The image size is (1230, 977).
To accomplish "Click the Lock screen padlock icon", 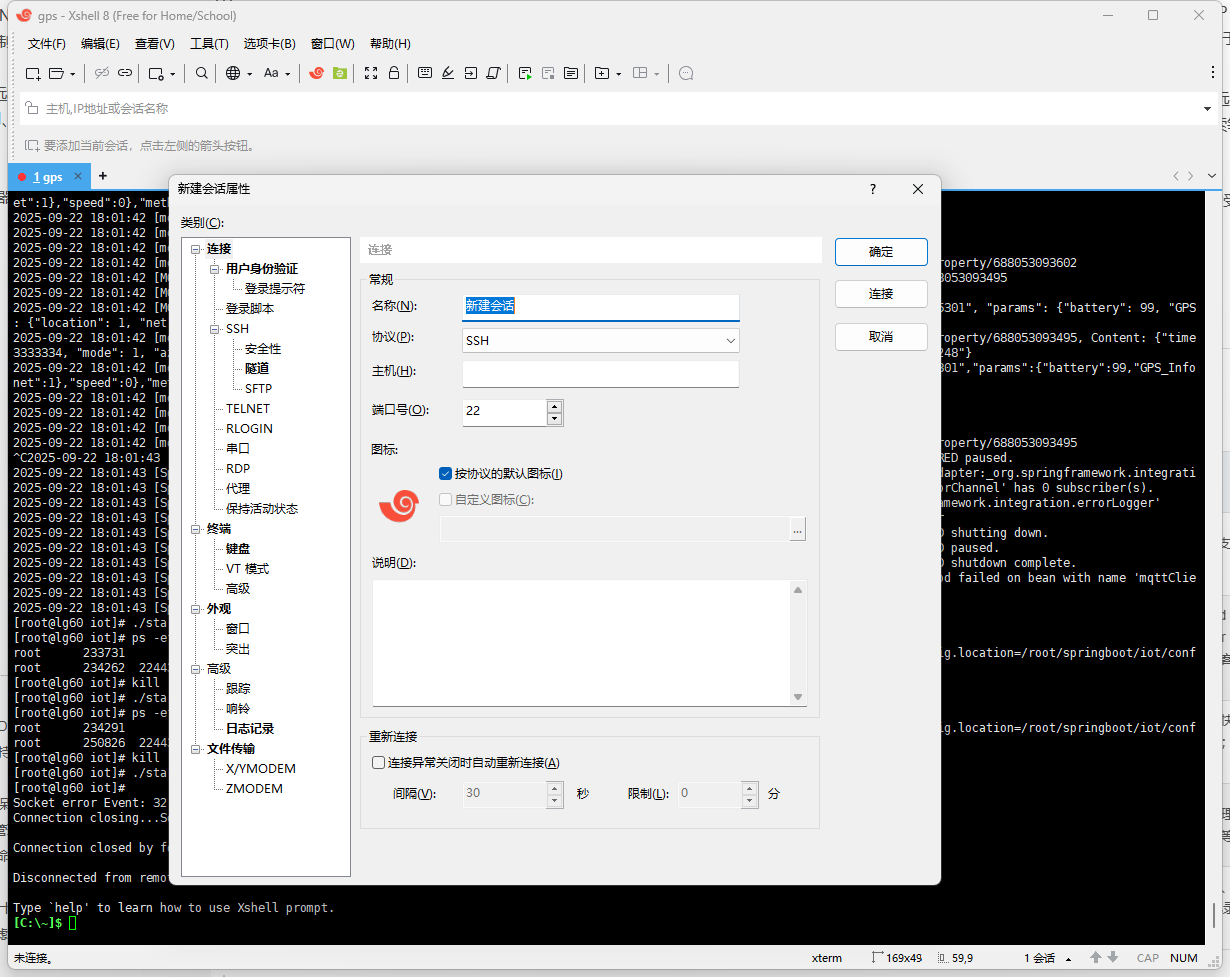I will coord(394,73).
